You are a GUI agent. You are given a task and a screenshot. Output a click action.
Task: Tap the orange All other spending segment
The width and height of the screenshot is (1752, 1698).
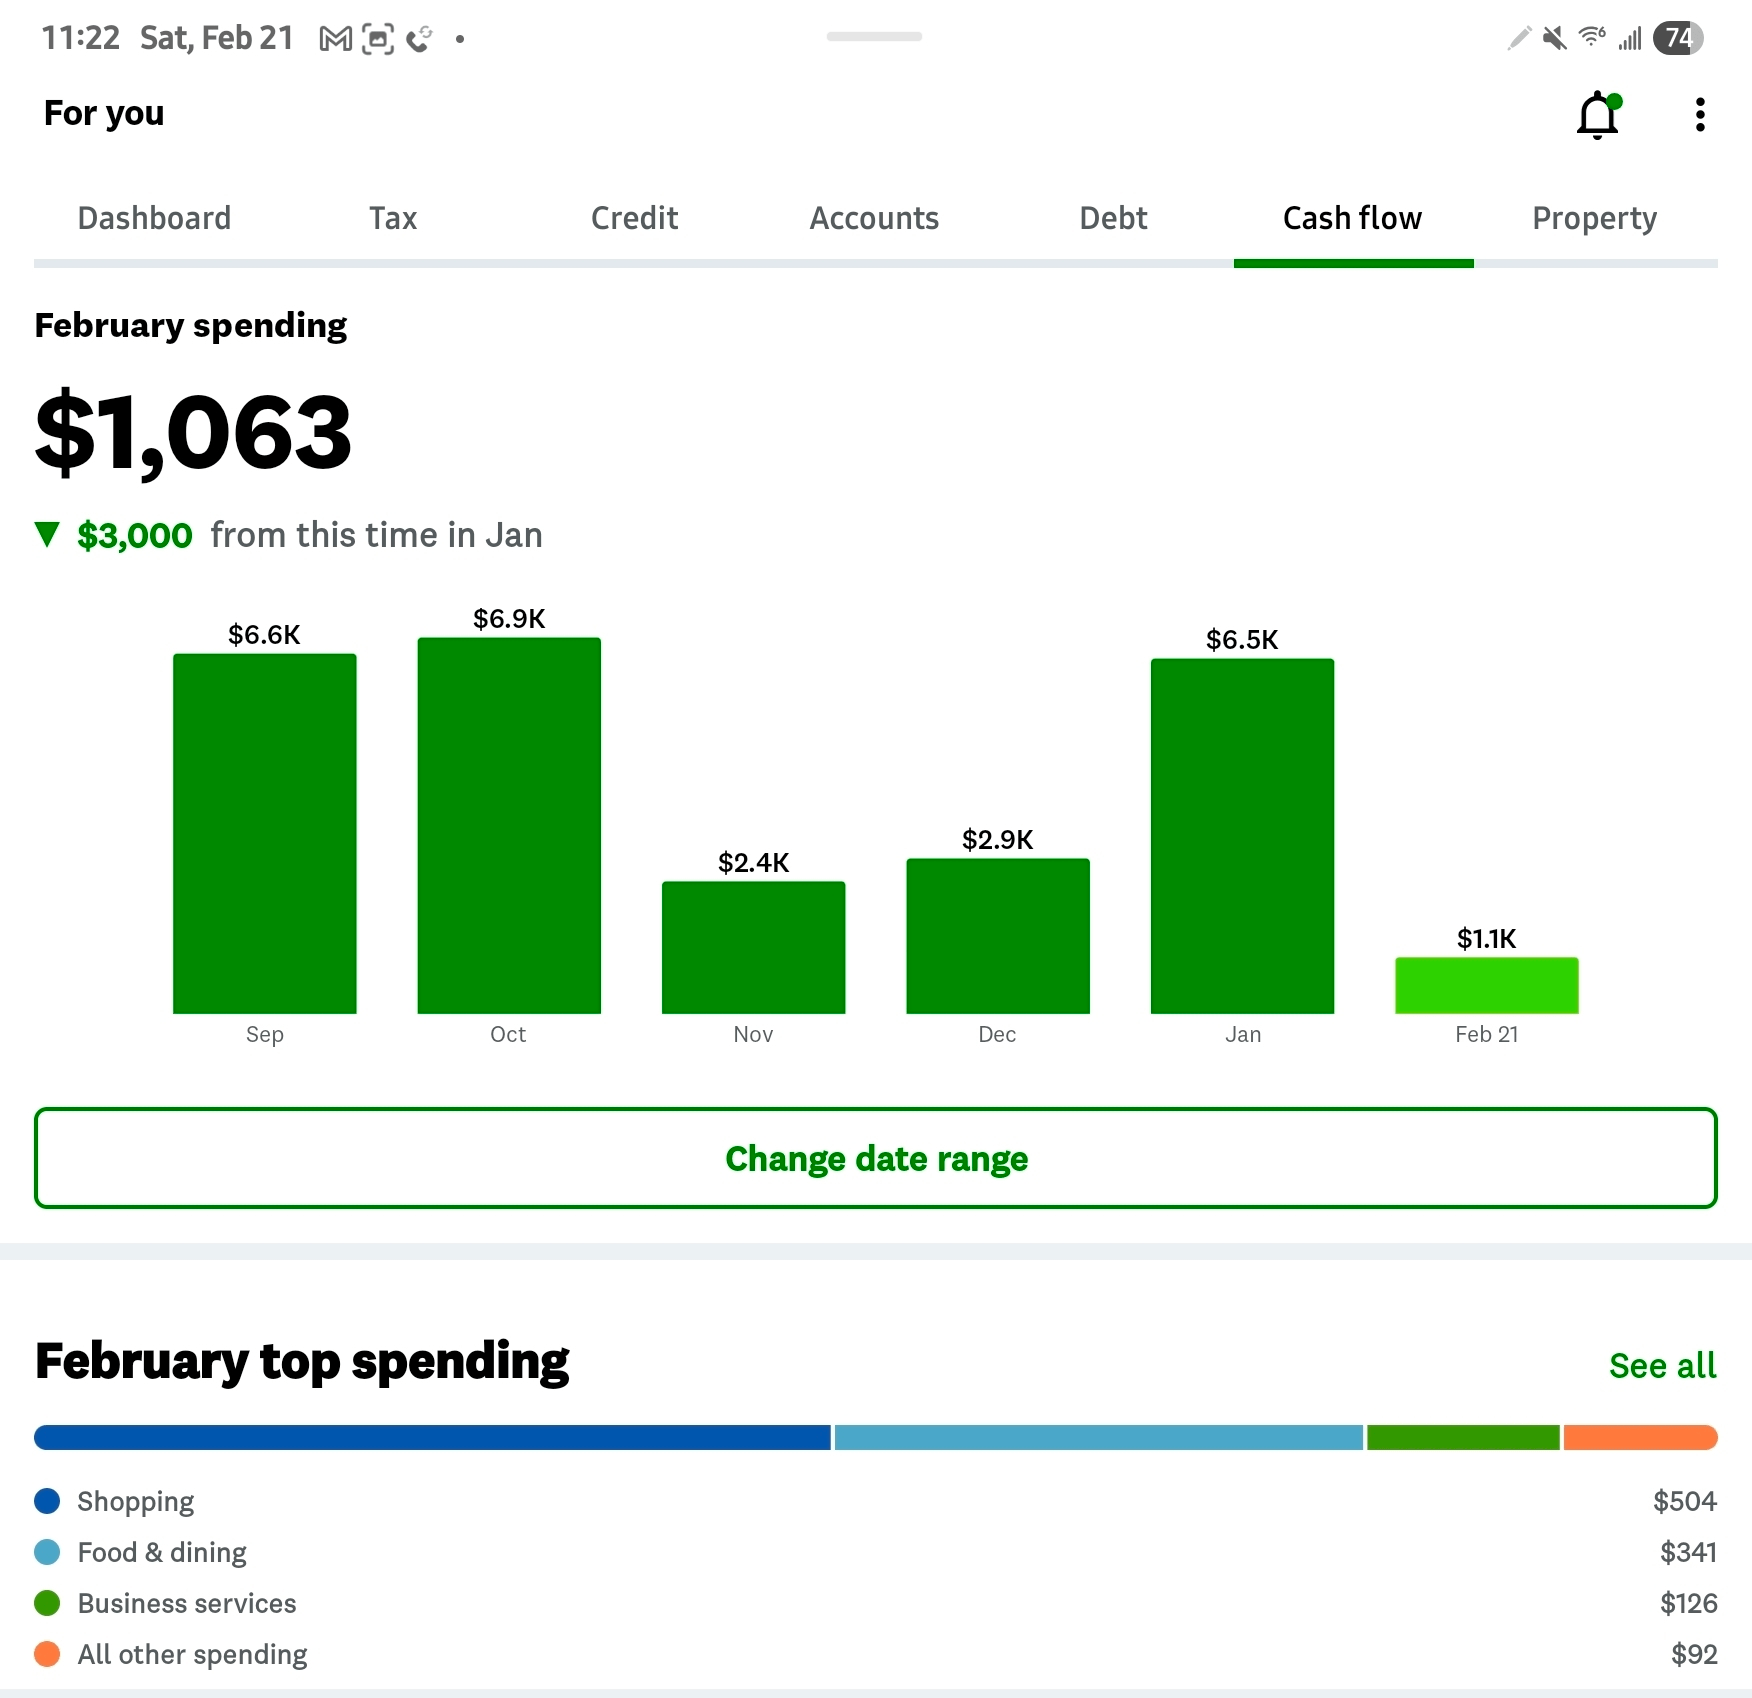tap(1640, 1437)
